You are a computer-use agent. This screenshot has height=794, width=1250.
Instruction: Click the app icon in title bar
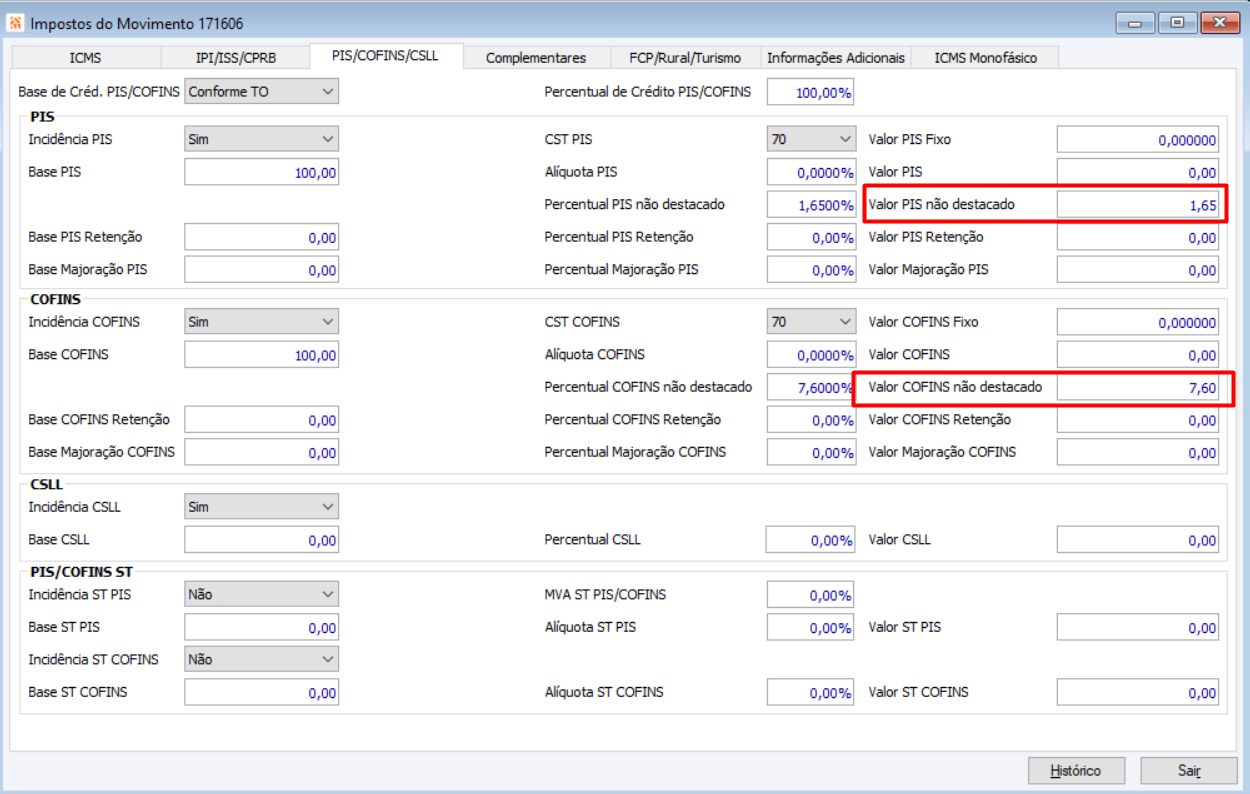click(16, 23)
